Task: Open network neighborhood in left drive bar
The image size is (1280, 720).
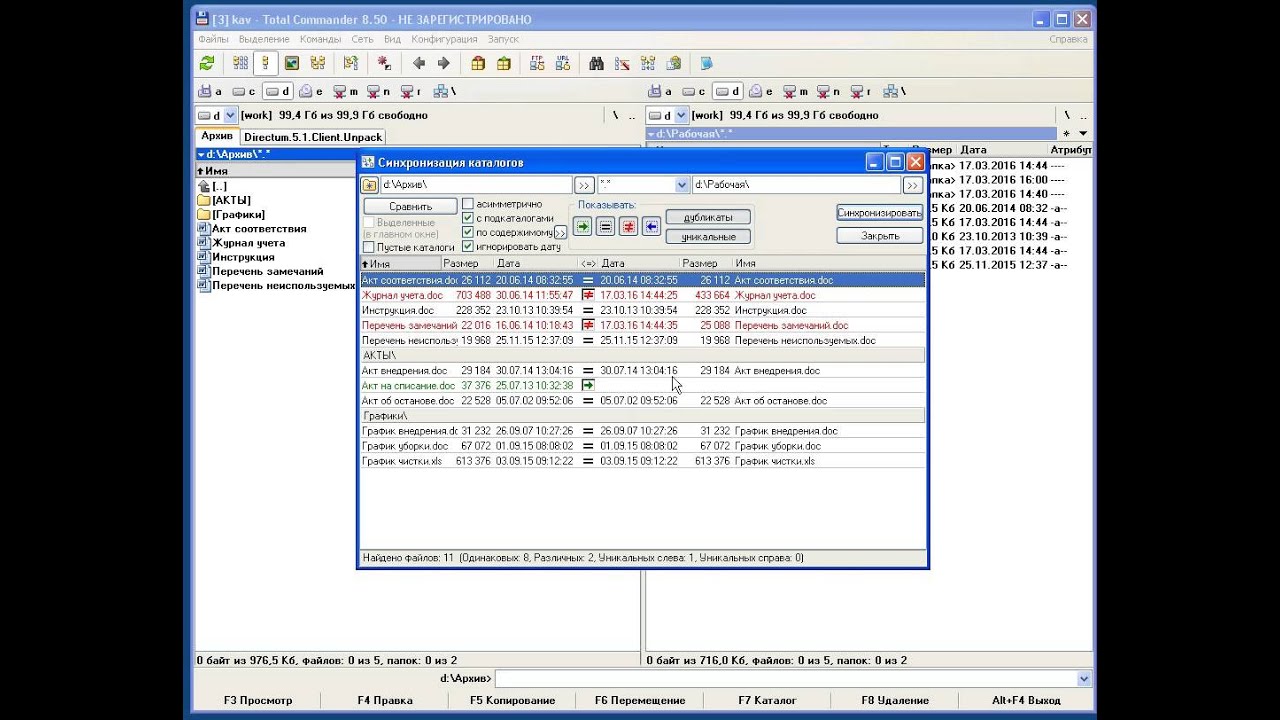Action: click(x=447, y=91)
